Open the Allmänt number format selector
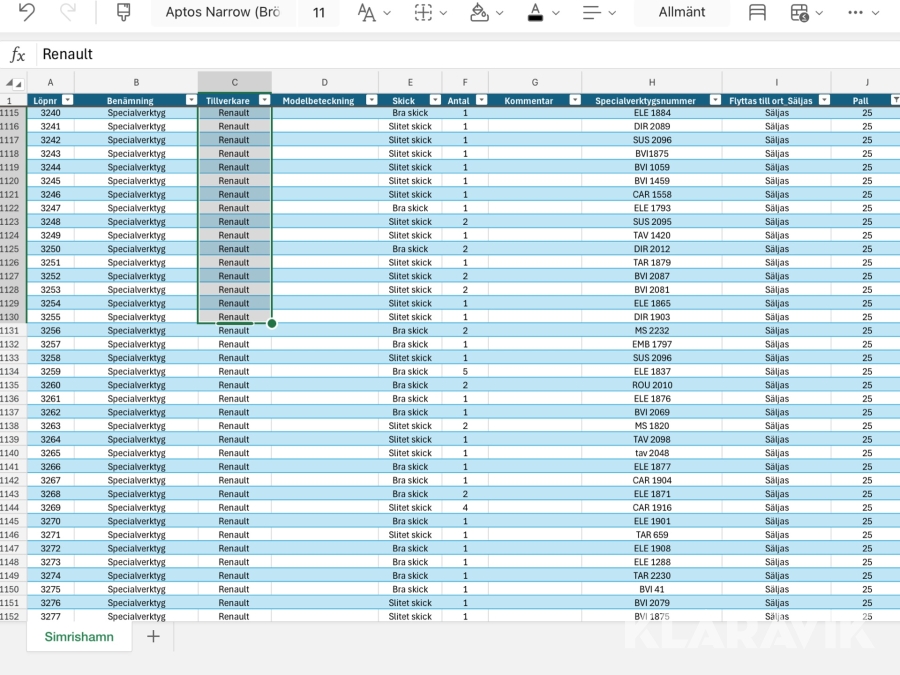This screenshot has width=900, height=675. tap(681, 12)
